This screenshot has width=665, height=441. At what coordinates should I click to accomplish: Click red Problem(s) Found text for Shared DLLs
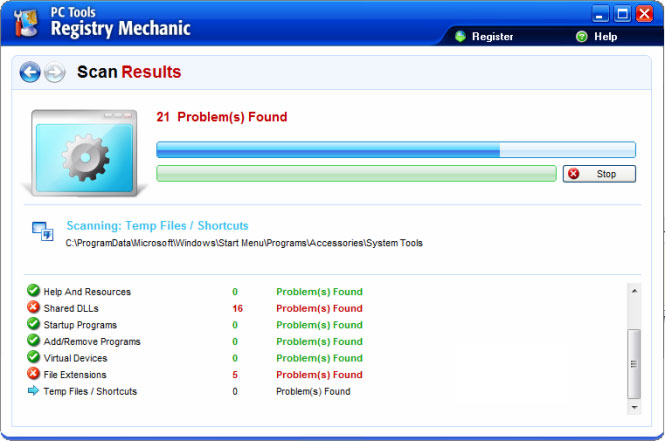coord(319,308)
